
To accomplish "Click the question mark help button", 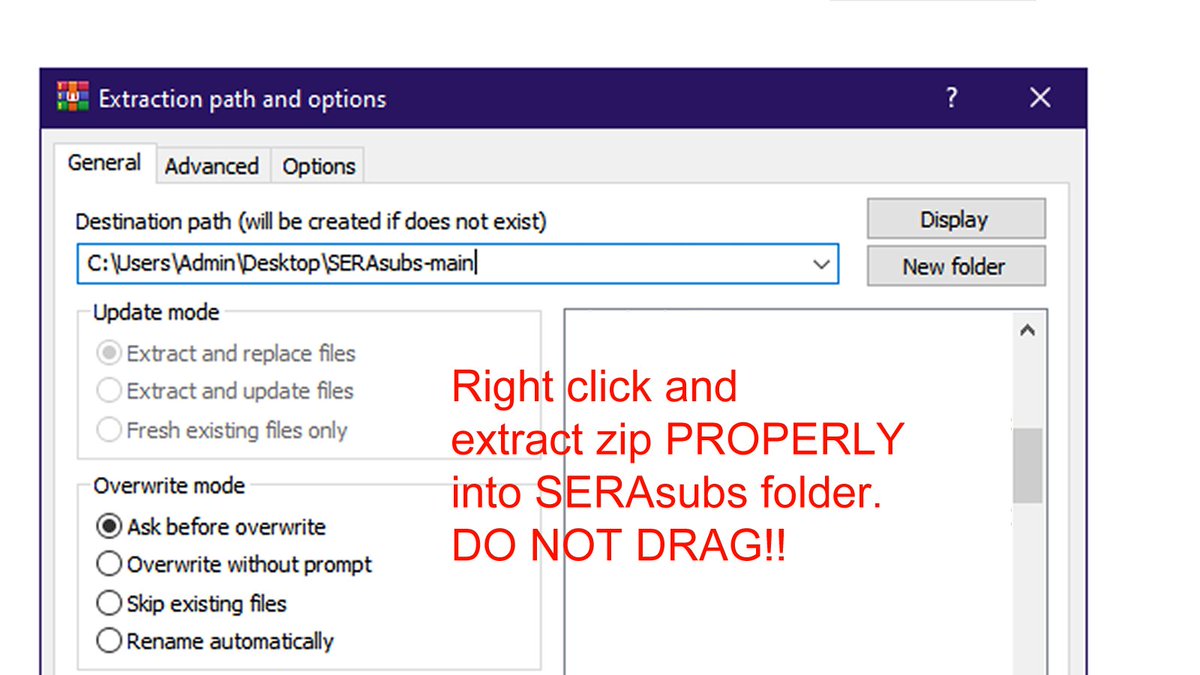I will [x=952, y=98].
